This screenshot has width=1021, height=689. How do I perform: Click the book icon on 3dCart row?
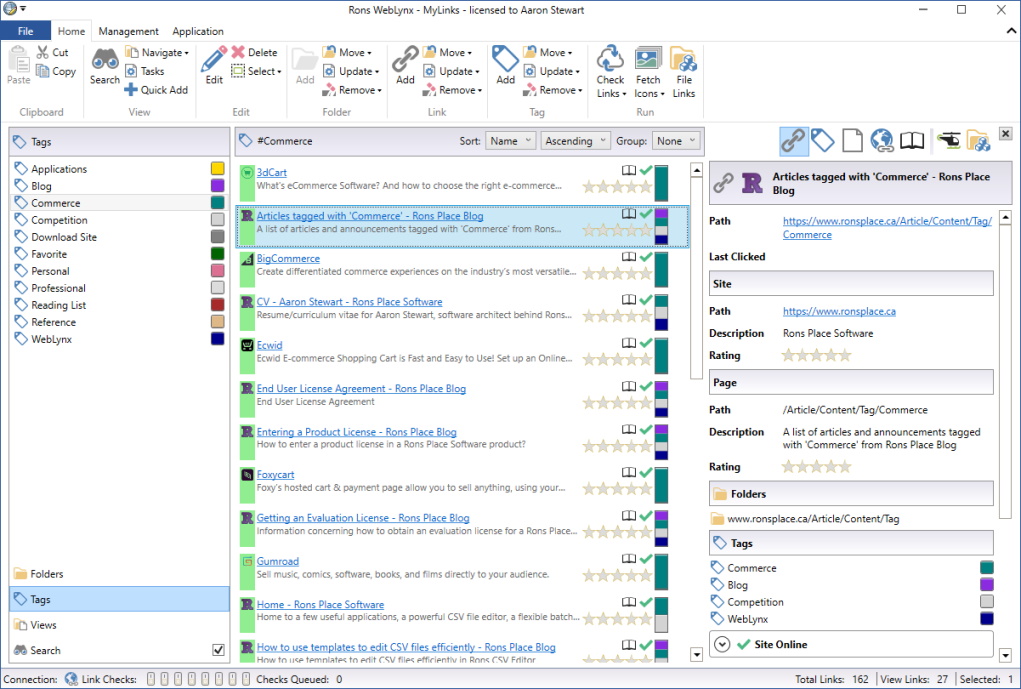(x=628, y=171)
